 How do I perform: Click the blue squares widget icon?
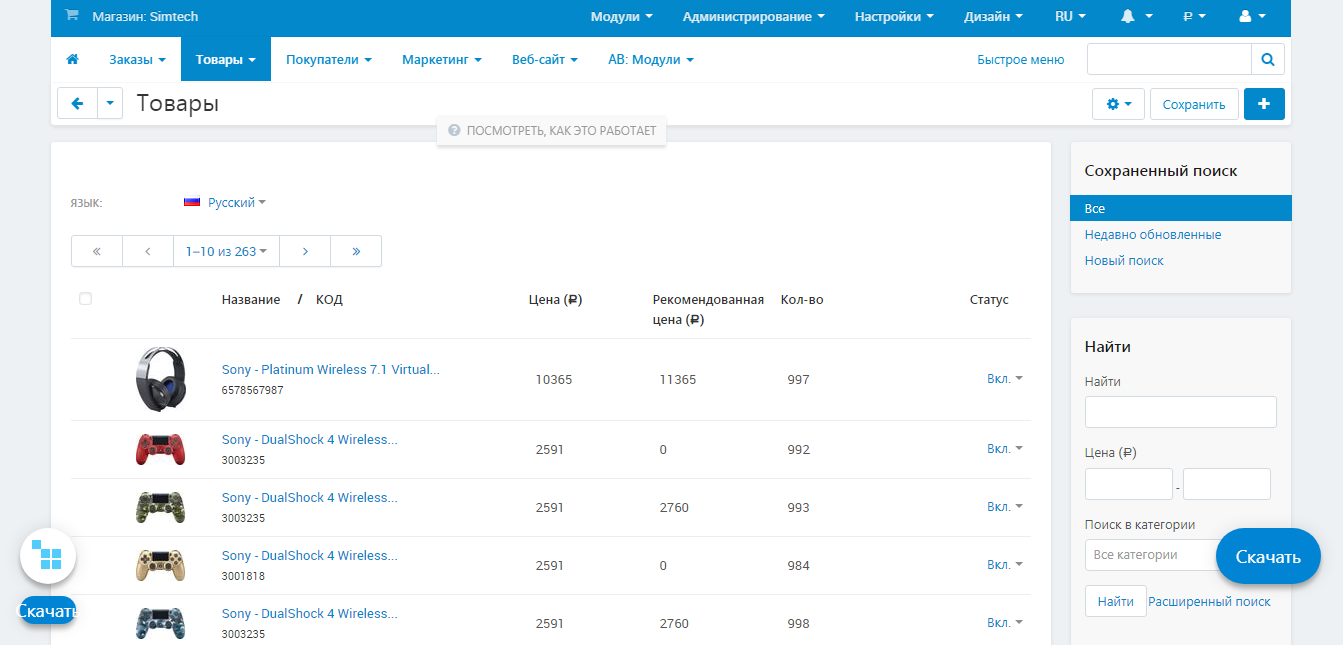point(48,555)
